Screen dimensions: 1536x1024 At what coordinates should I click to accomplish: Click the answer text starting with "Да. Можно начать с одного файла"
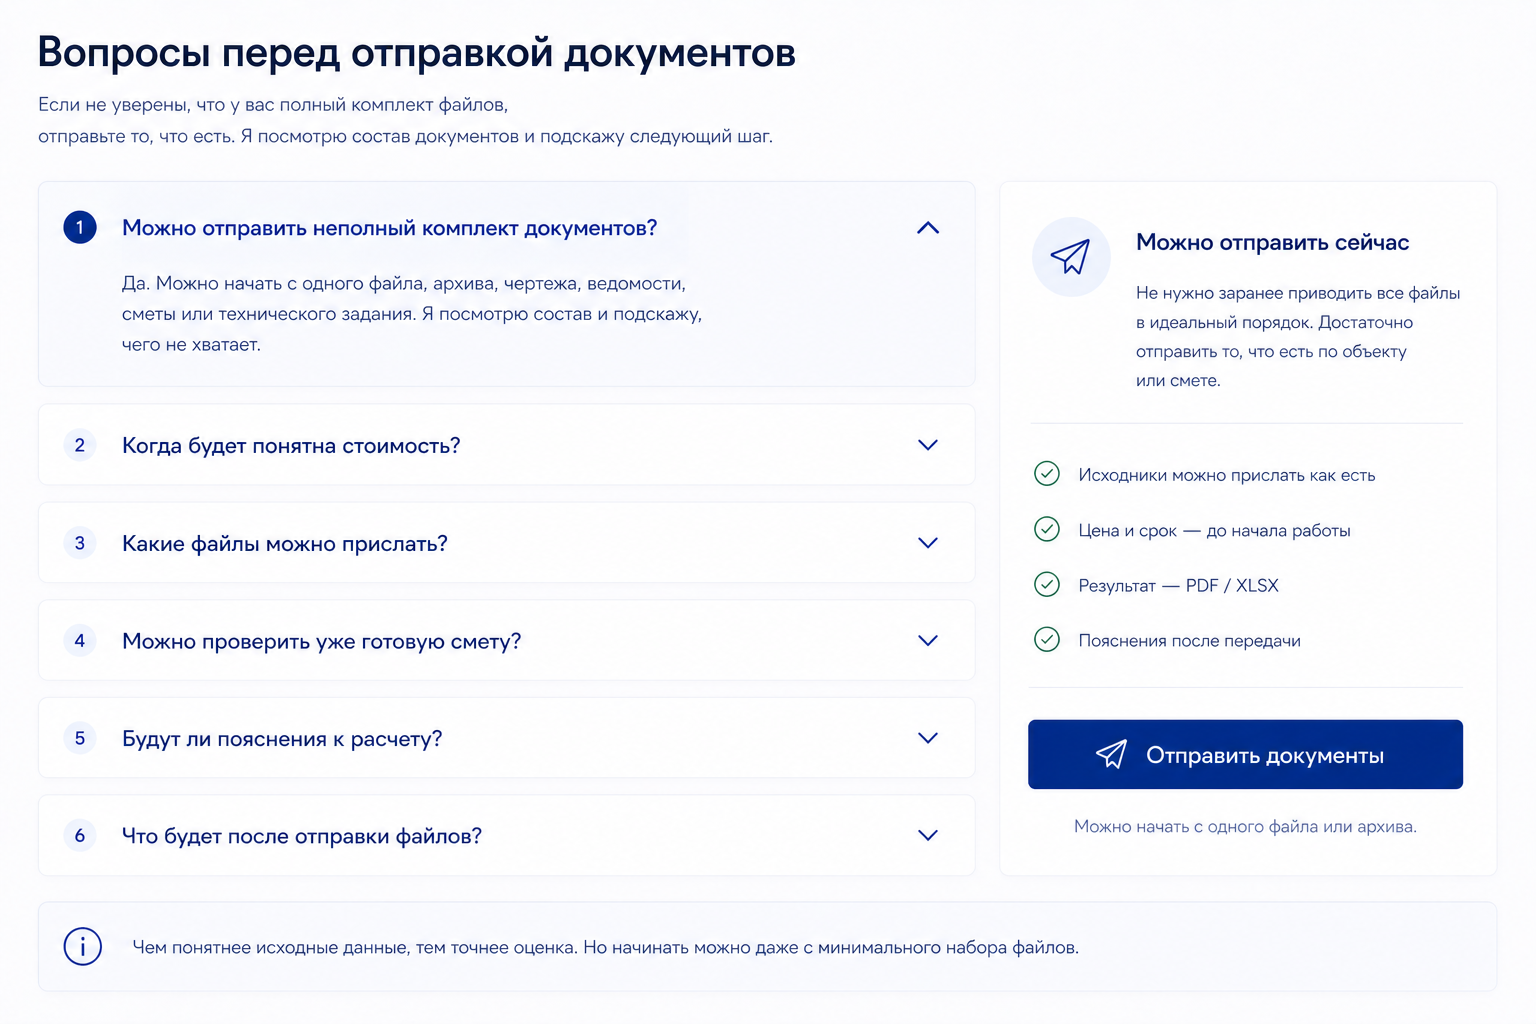[412, 314]
